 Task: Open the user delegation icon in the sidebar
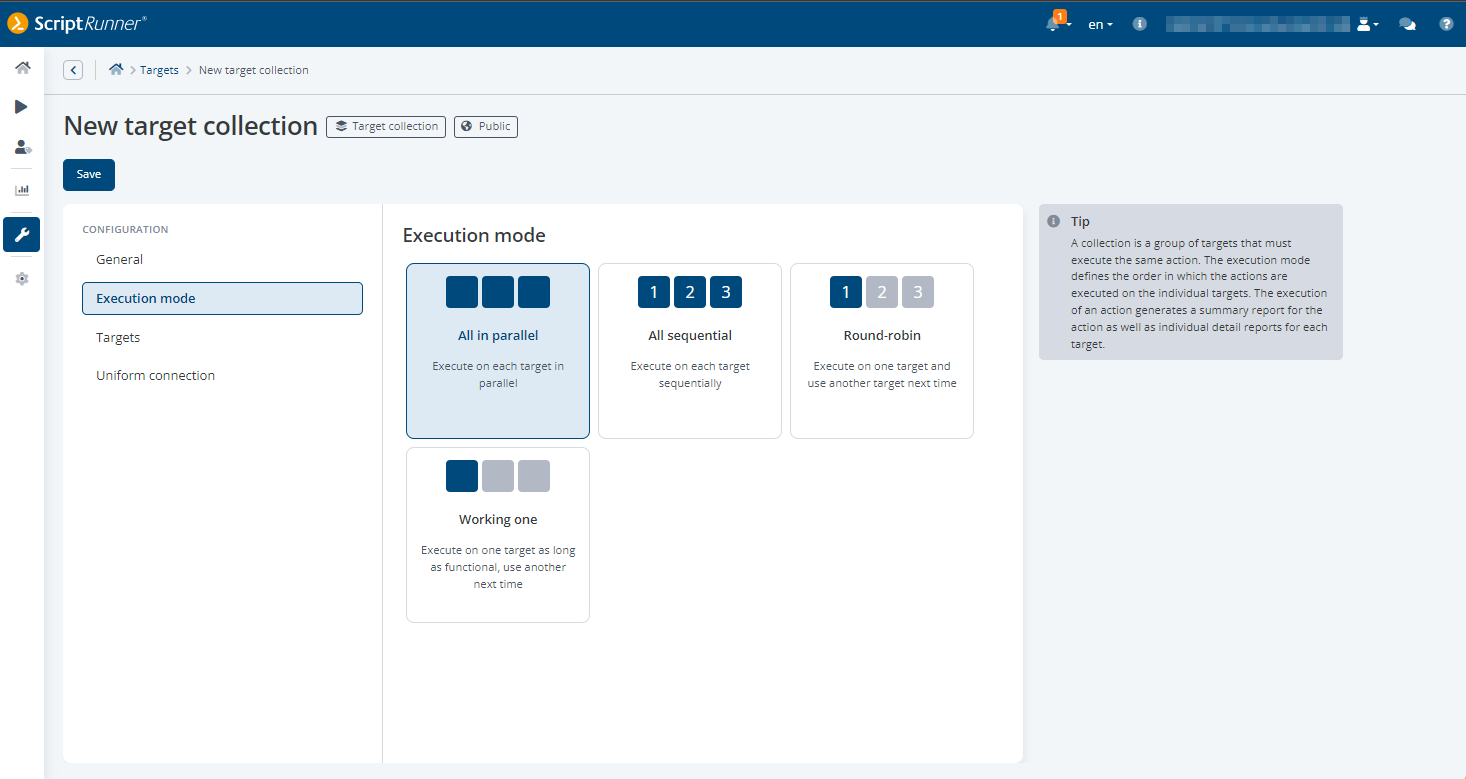click(x=22, y=147)
